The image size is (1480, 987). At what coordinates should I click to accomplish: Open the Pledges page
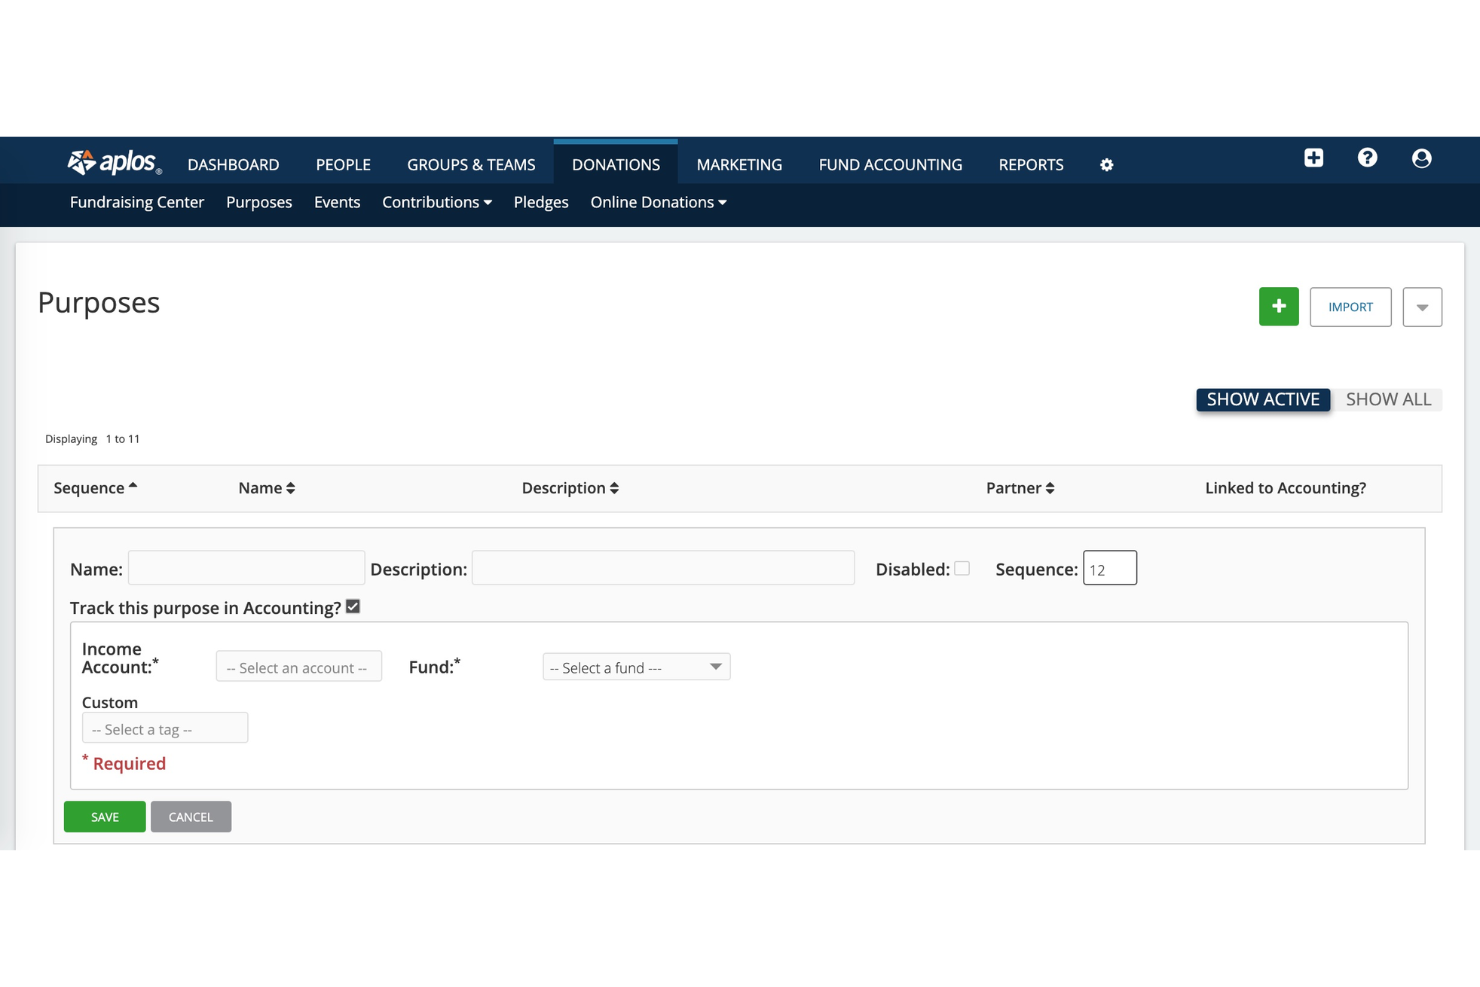pyautogui.click(x=541, y=202)
